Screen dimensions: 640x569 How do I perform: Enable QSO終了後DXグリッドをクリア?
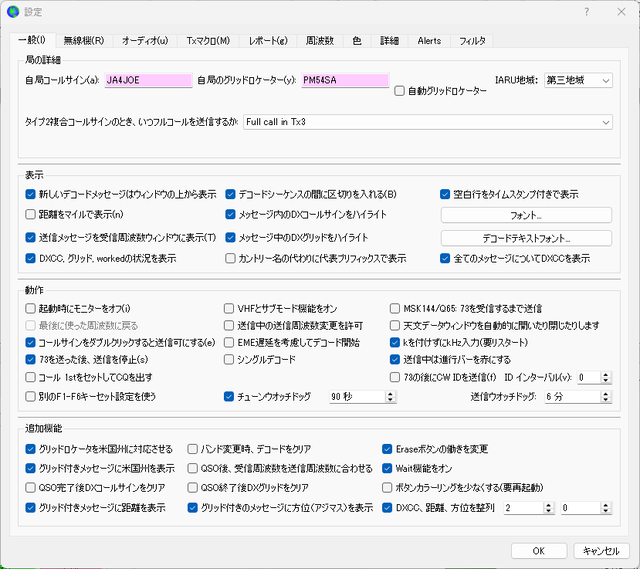192,487
